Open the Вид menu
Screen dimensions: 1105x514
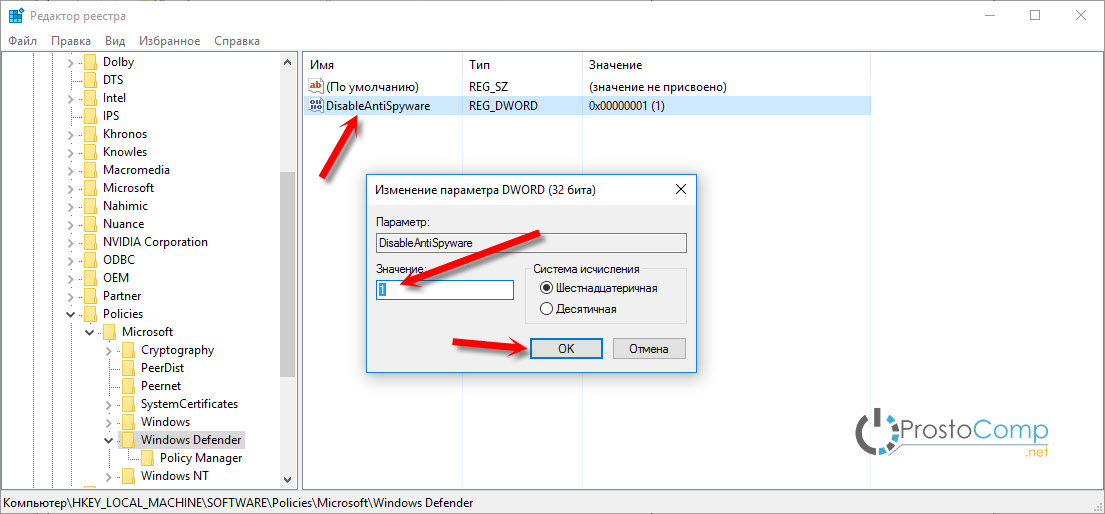pos(115,41)
